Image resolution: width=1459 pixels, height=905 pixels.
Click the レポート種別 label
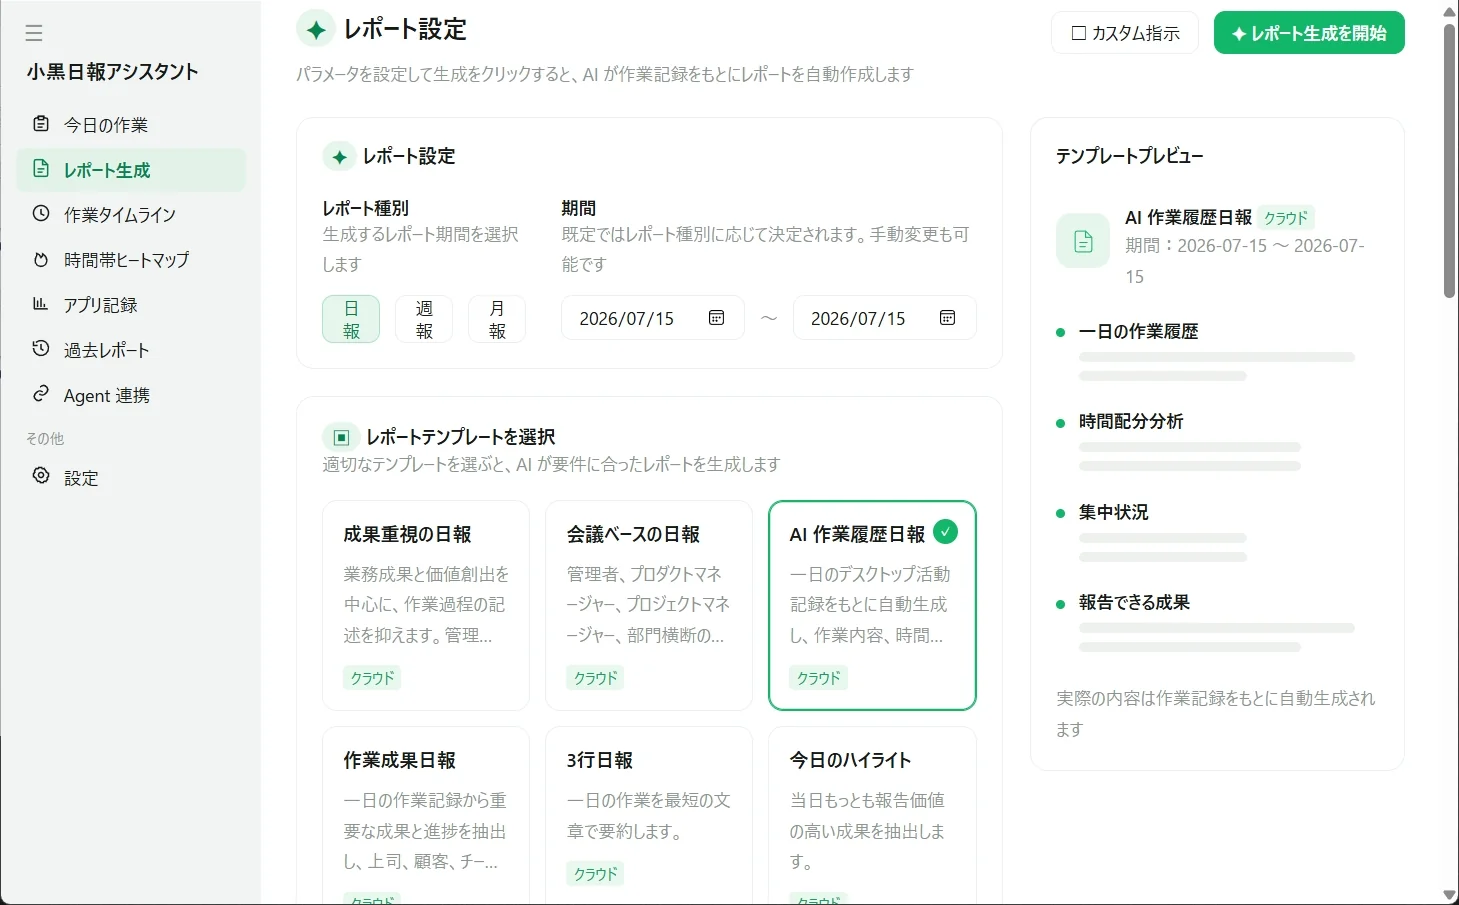366,208
